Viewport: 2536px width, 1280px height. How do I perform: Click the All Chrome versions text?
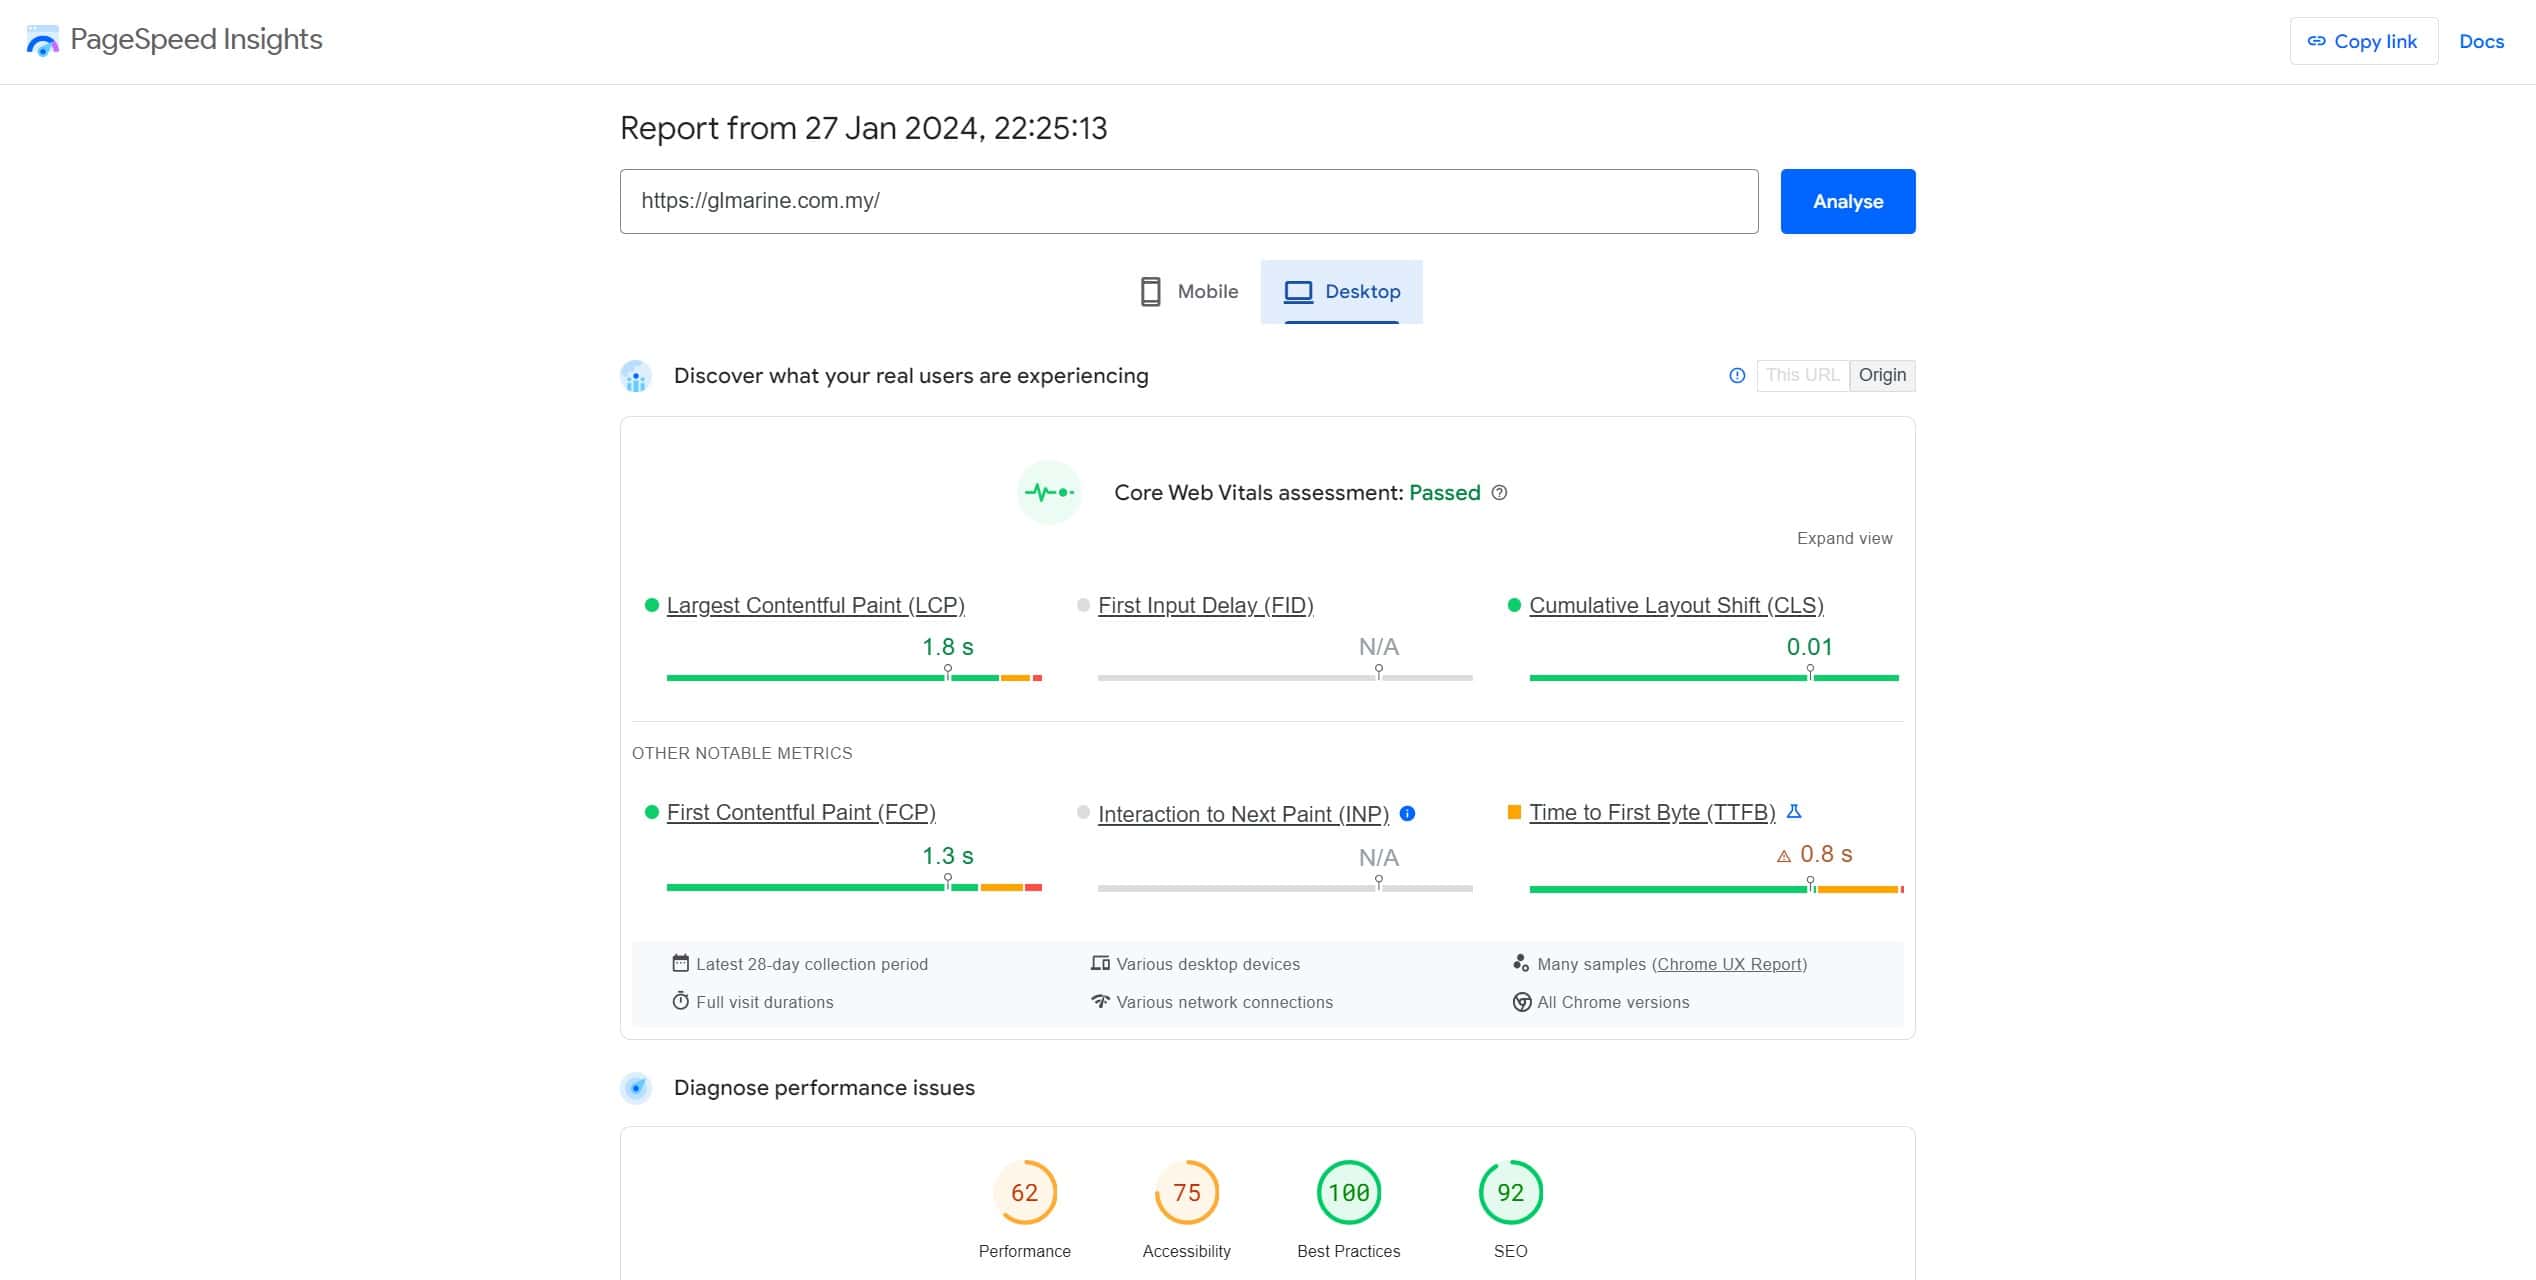coord(1613,1002)
